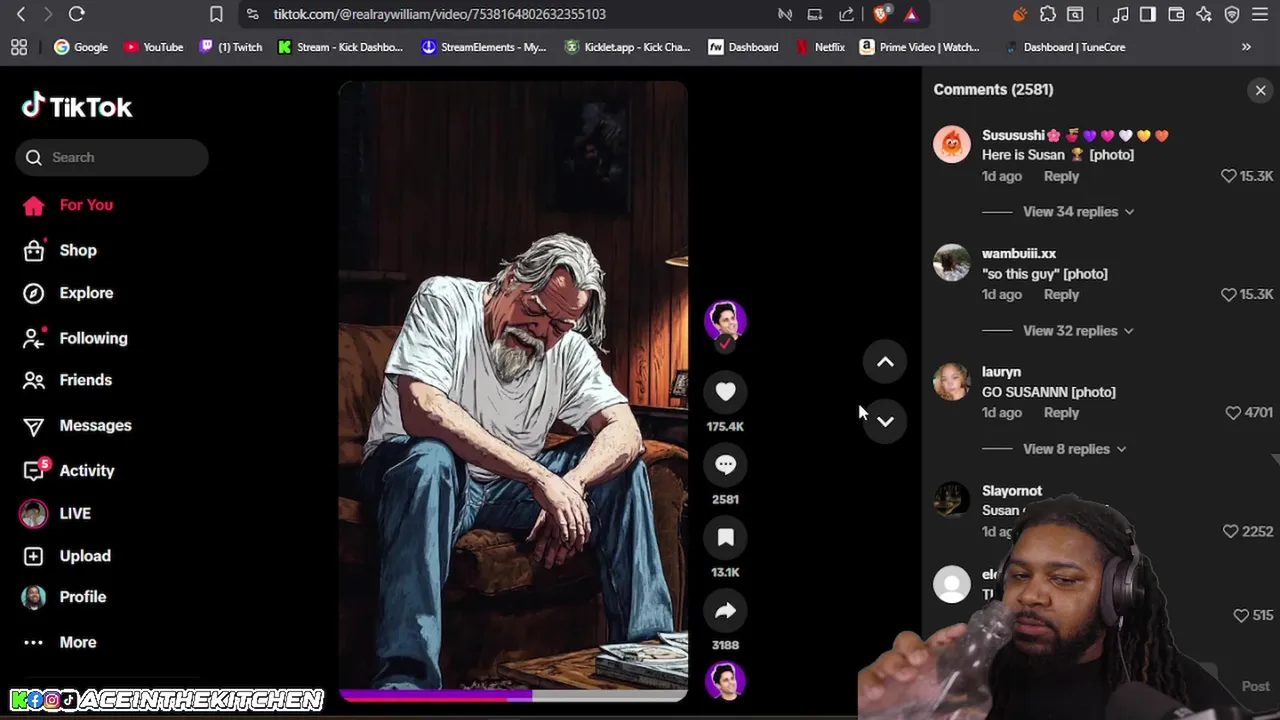
Task: Open the share icon in the address bar
Action: point(847,14)
